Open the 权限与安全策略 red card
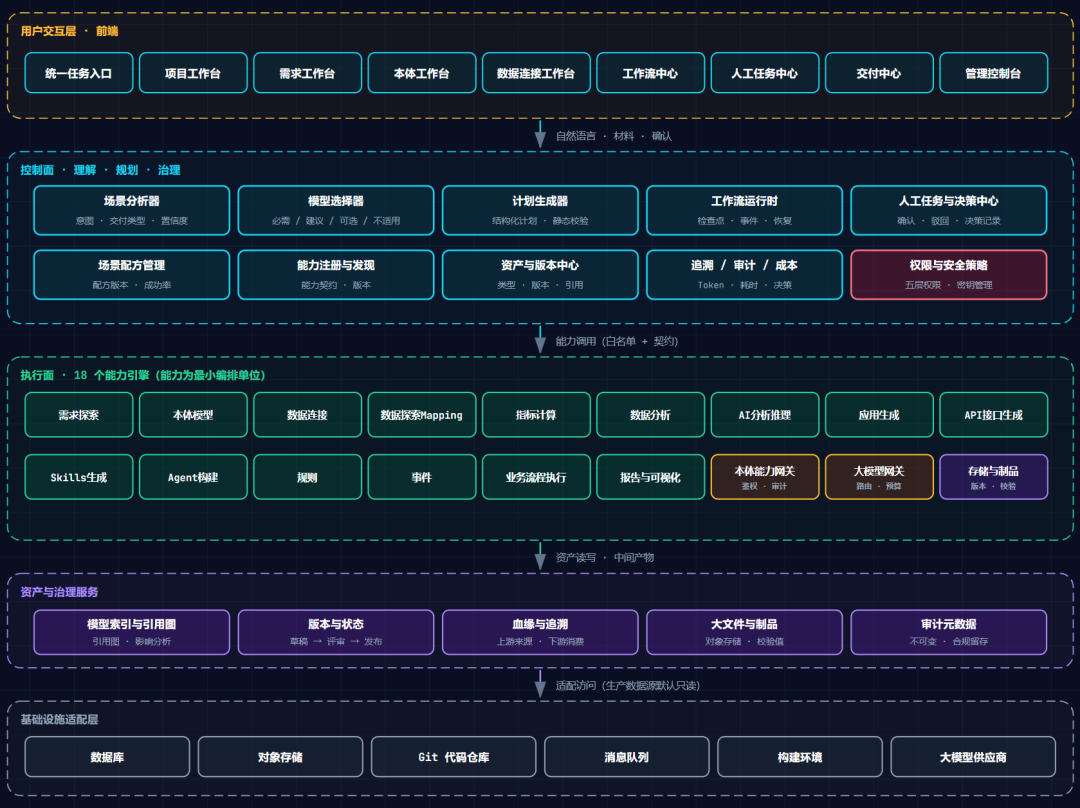The height and width of the screenshot is (808, 1080). pos(948,274)
